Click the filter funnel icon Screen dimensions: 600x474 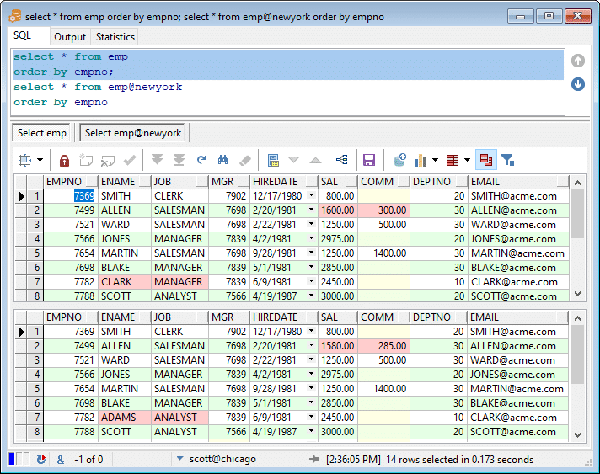click(508, 160)
